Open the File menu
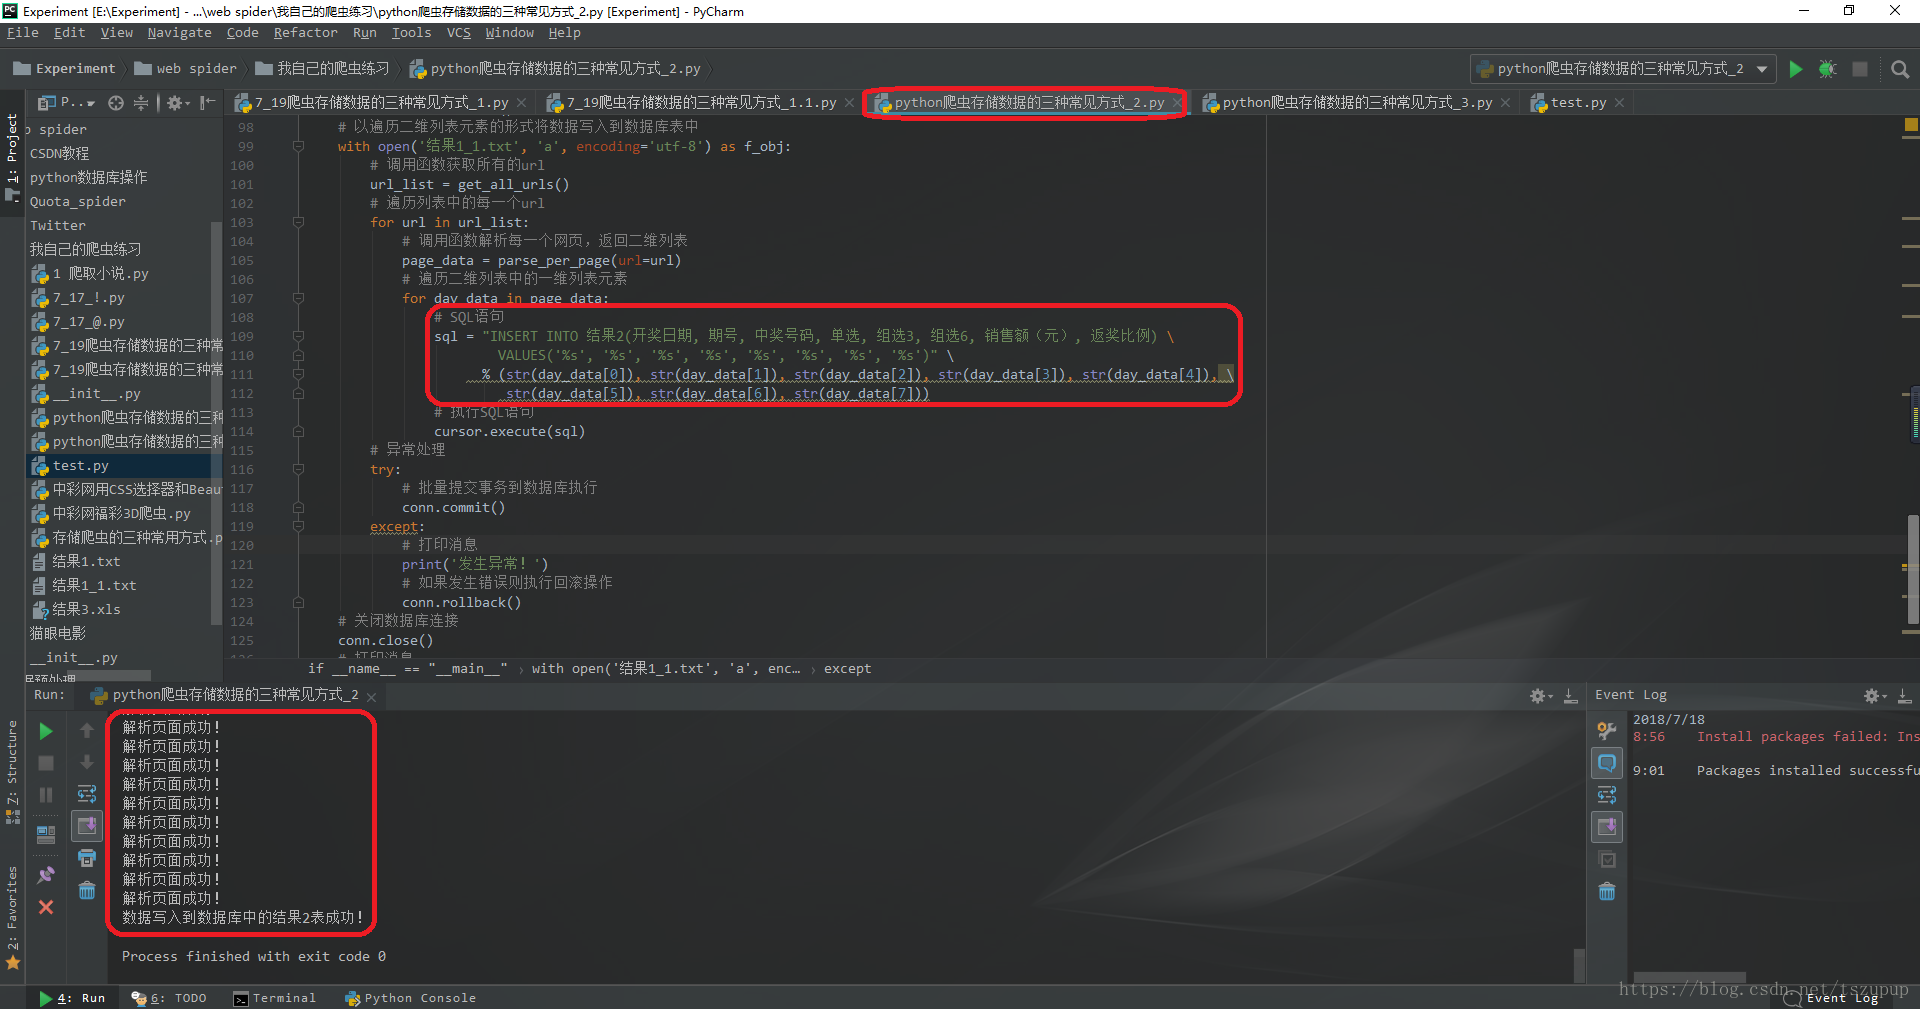The height and width of the screenshot is (1009, 1920). click(22, 33)
